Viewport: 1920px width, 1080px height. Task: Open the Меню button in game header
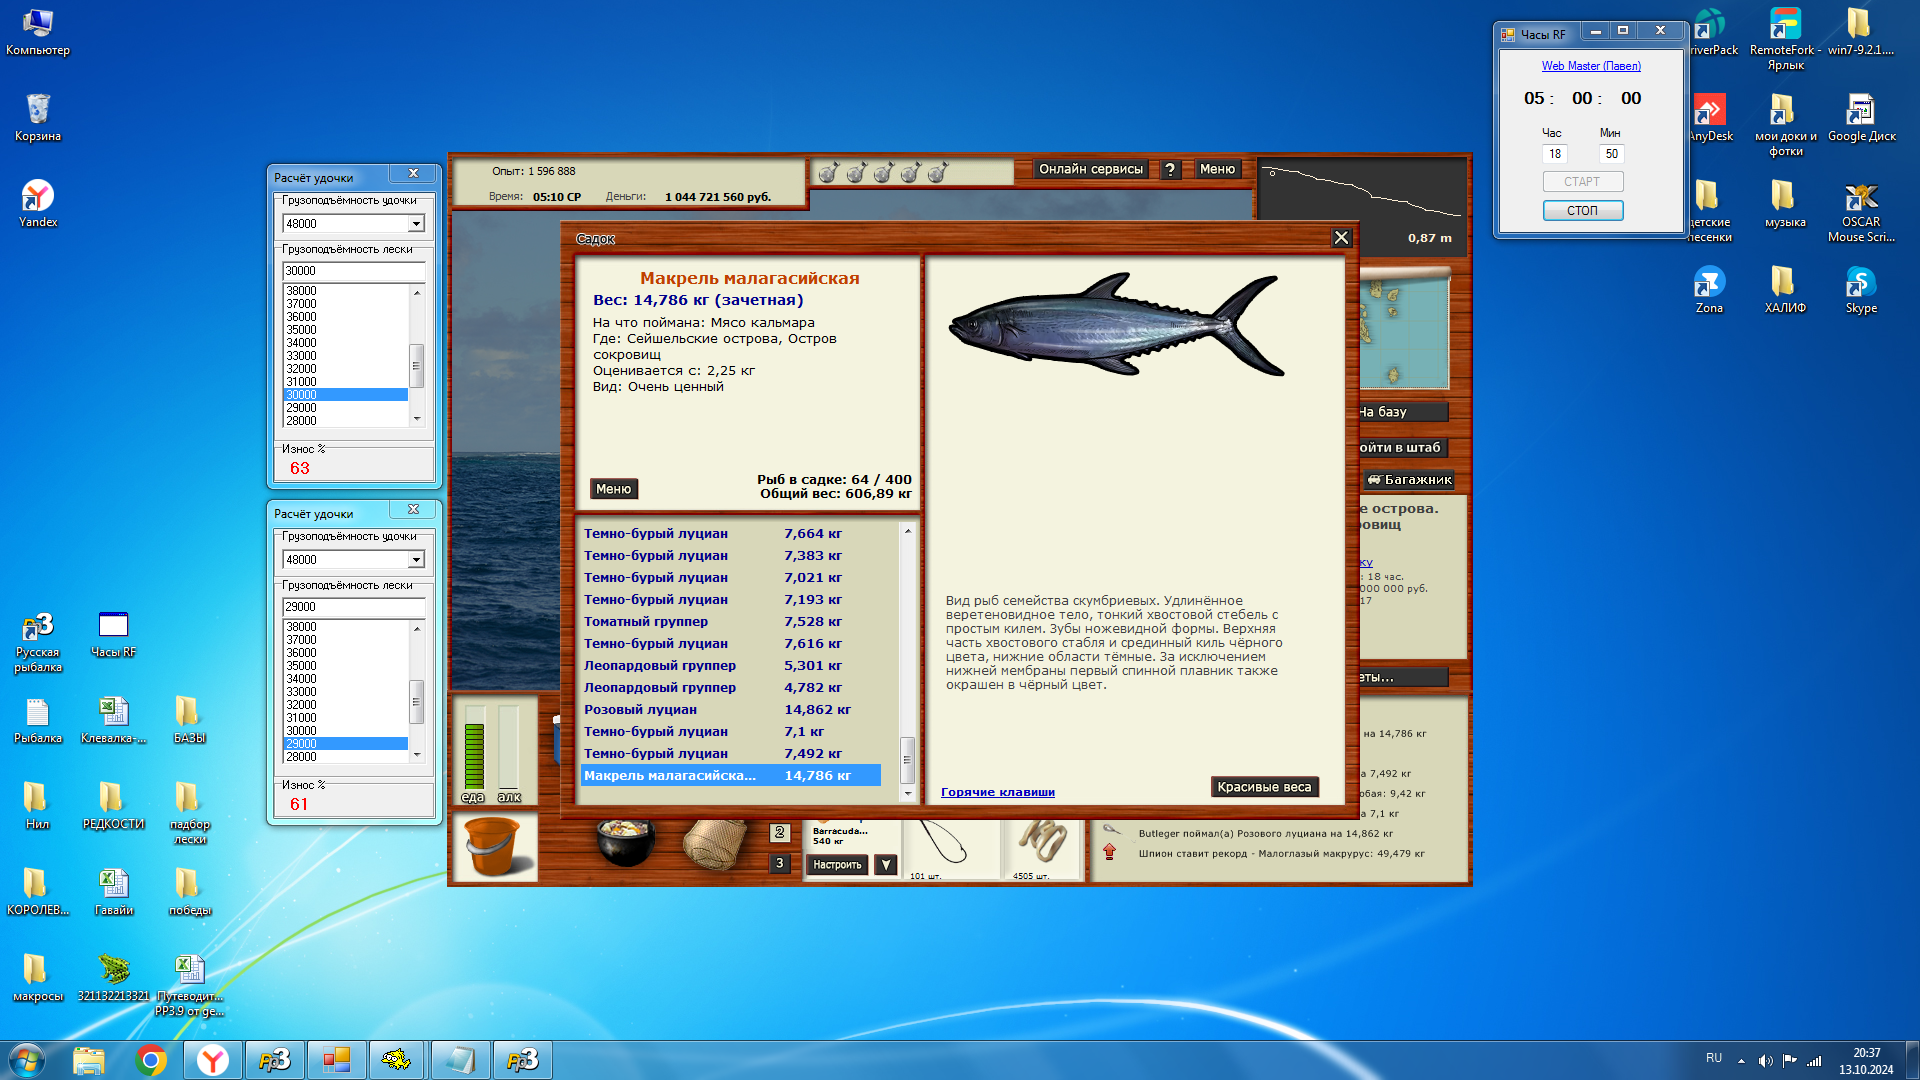coord(1217,170)
